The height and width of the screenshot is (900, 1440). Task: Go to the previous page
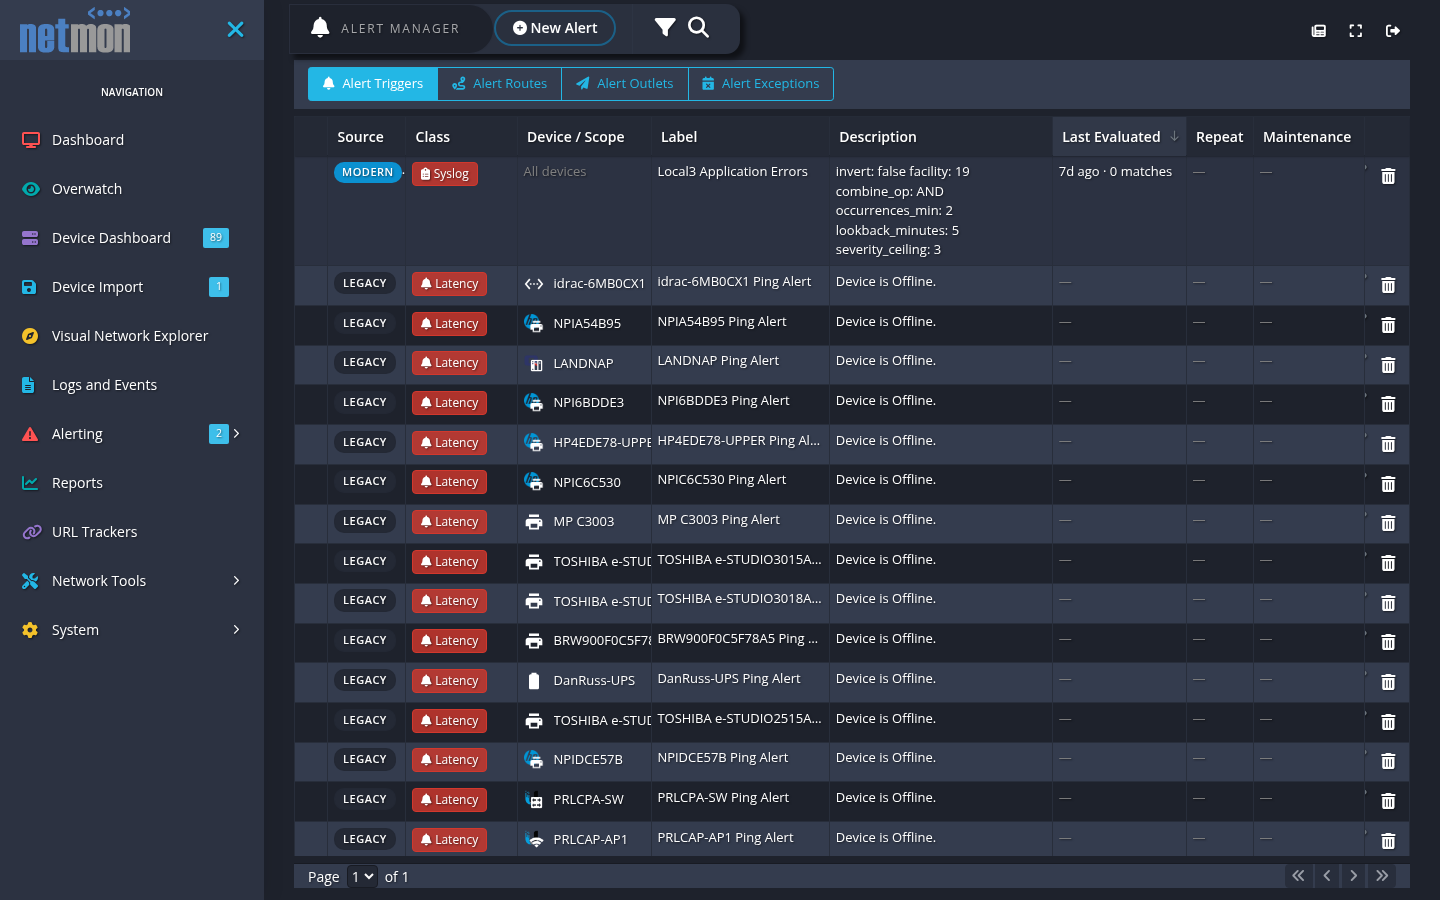[1326, 876]
